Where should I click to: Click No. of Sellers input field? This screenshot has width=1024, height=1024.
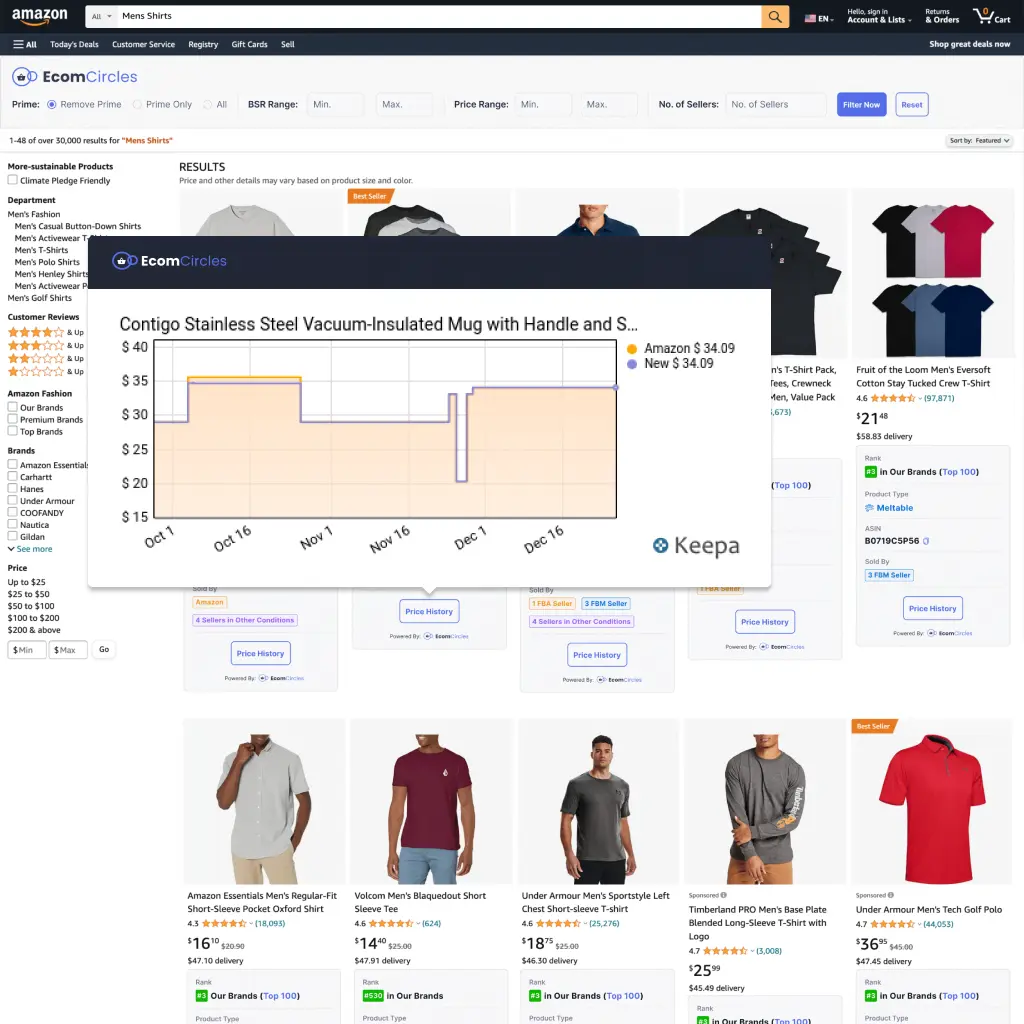776,104
